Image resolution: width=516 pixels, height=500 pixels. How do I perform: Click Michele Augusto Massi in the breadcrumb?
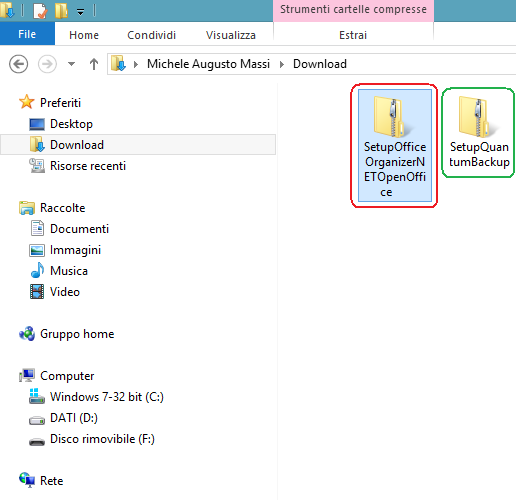point(208,64)
